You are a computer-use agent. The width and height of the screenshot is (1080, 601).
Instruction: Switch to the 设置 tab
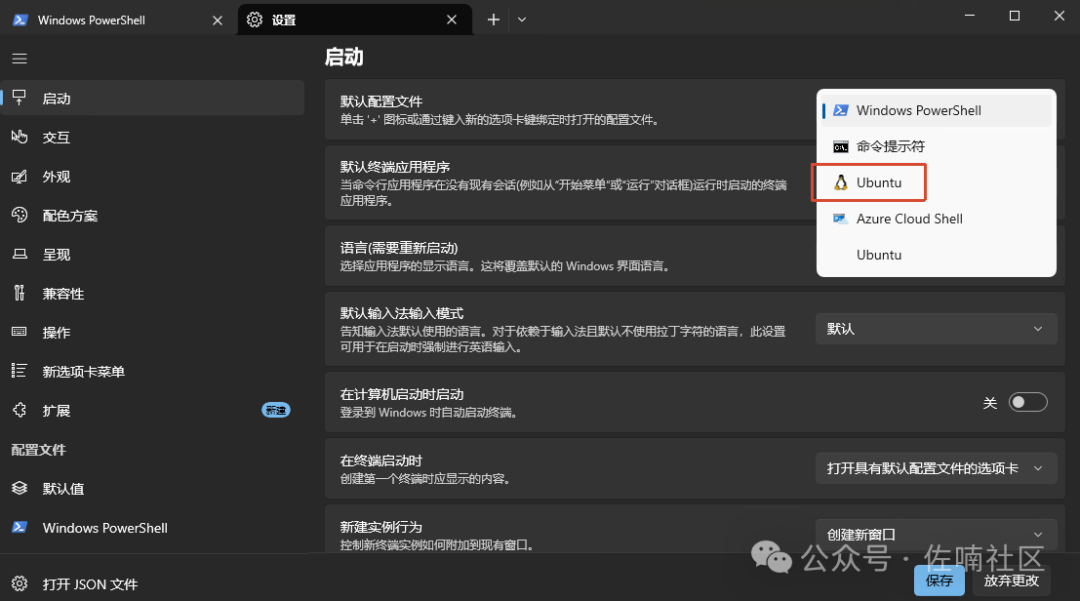355,20
